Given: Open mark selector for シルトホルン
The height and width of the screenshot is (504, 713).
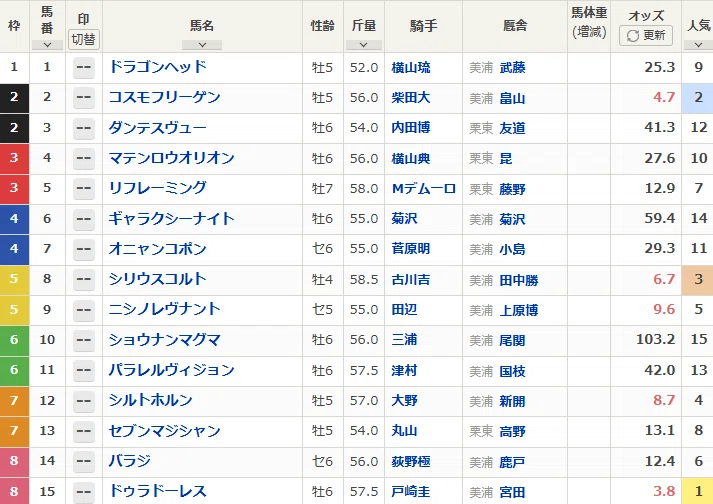Looking at the screenshot, I should coord(84,401).
